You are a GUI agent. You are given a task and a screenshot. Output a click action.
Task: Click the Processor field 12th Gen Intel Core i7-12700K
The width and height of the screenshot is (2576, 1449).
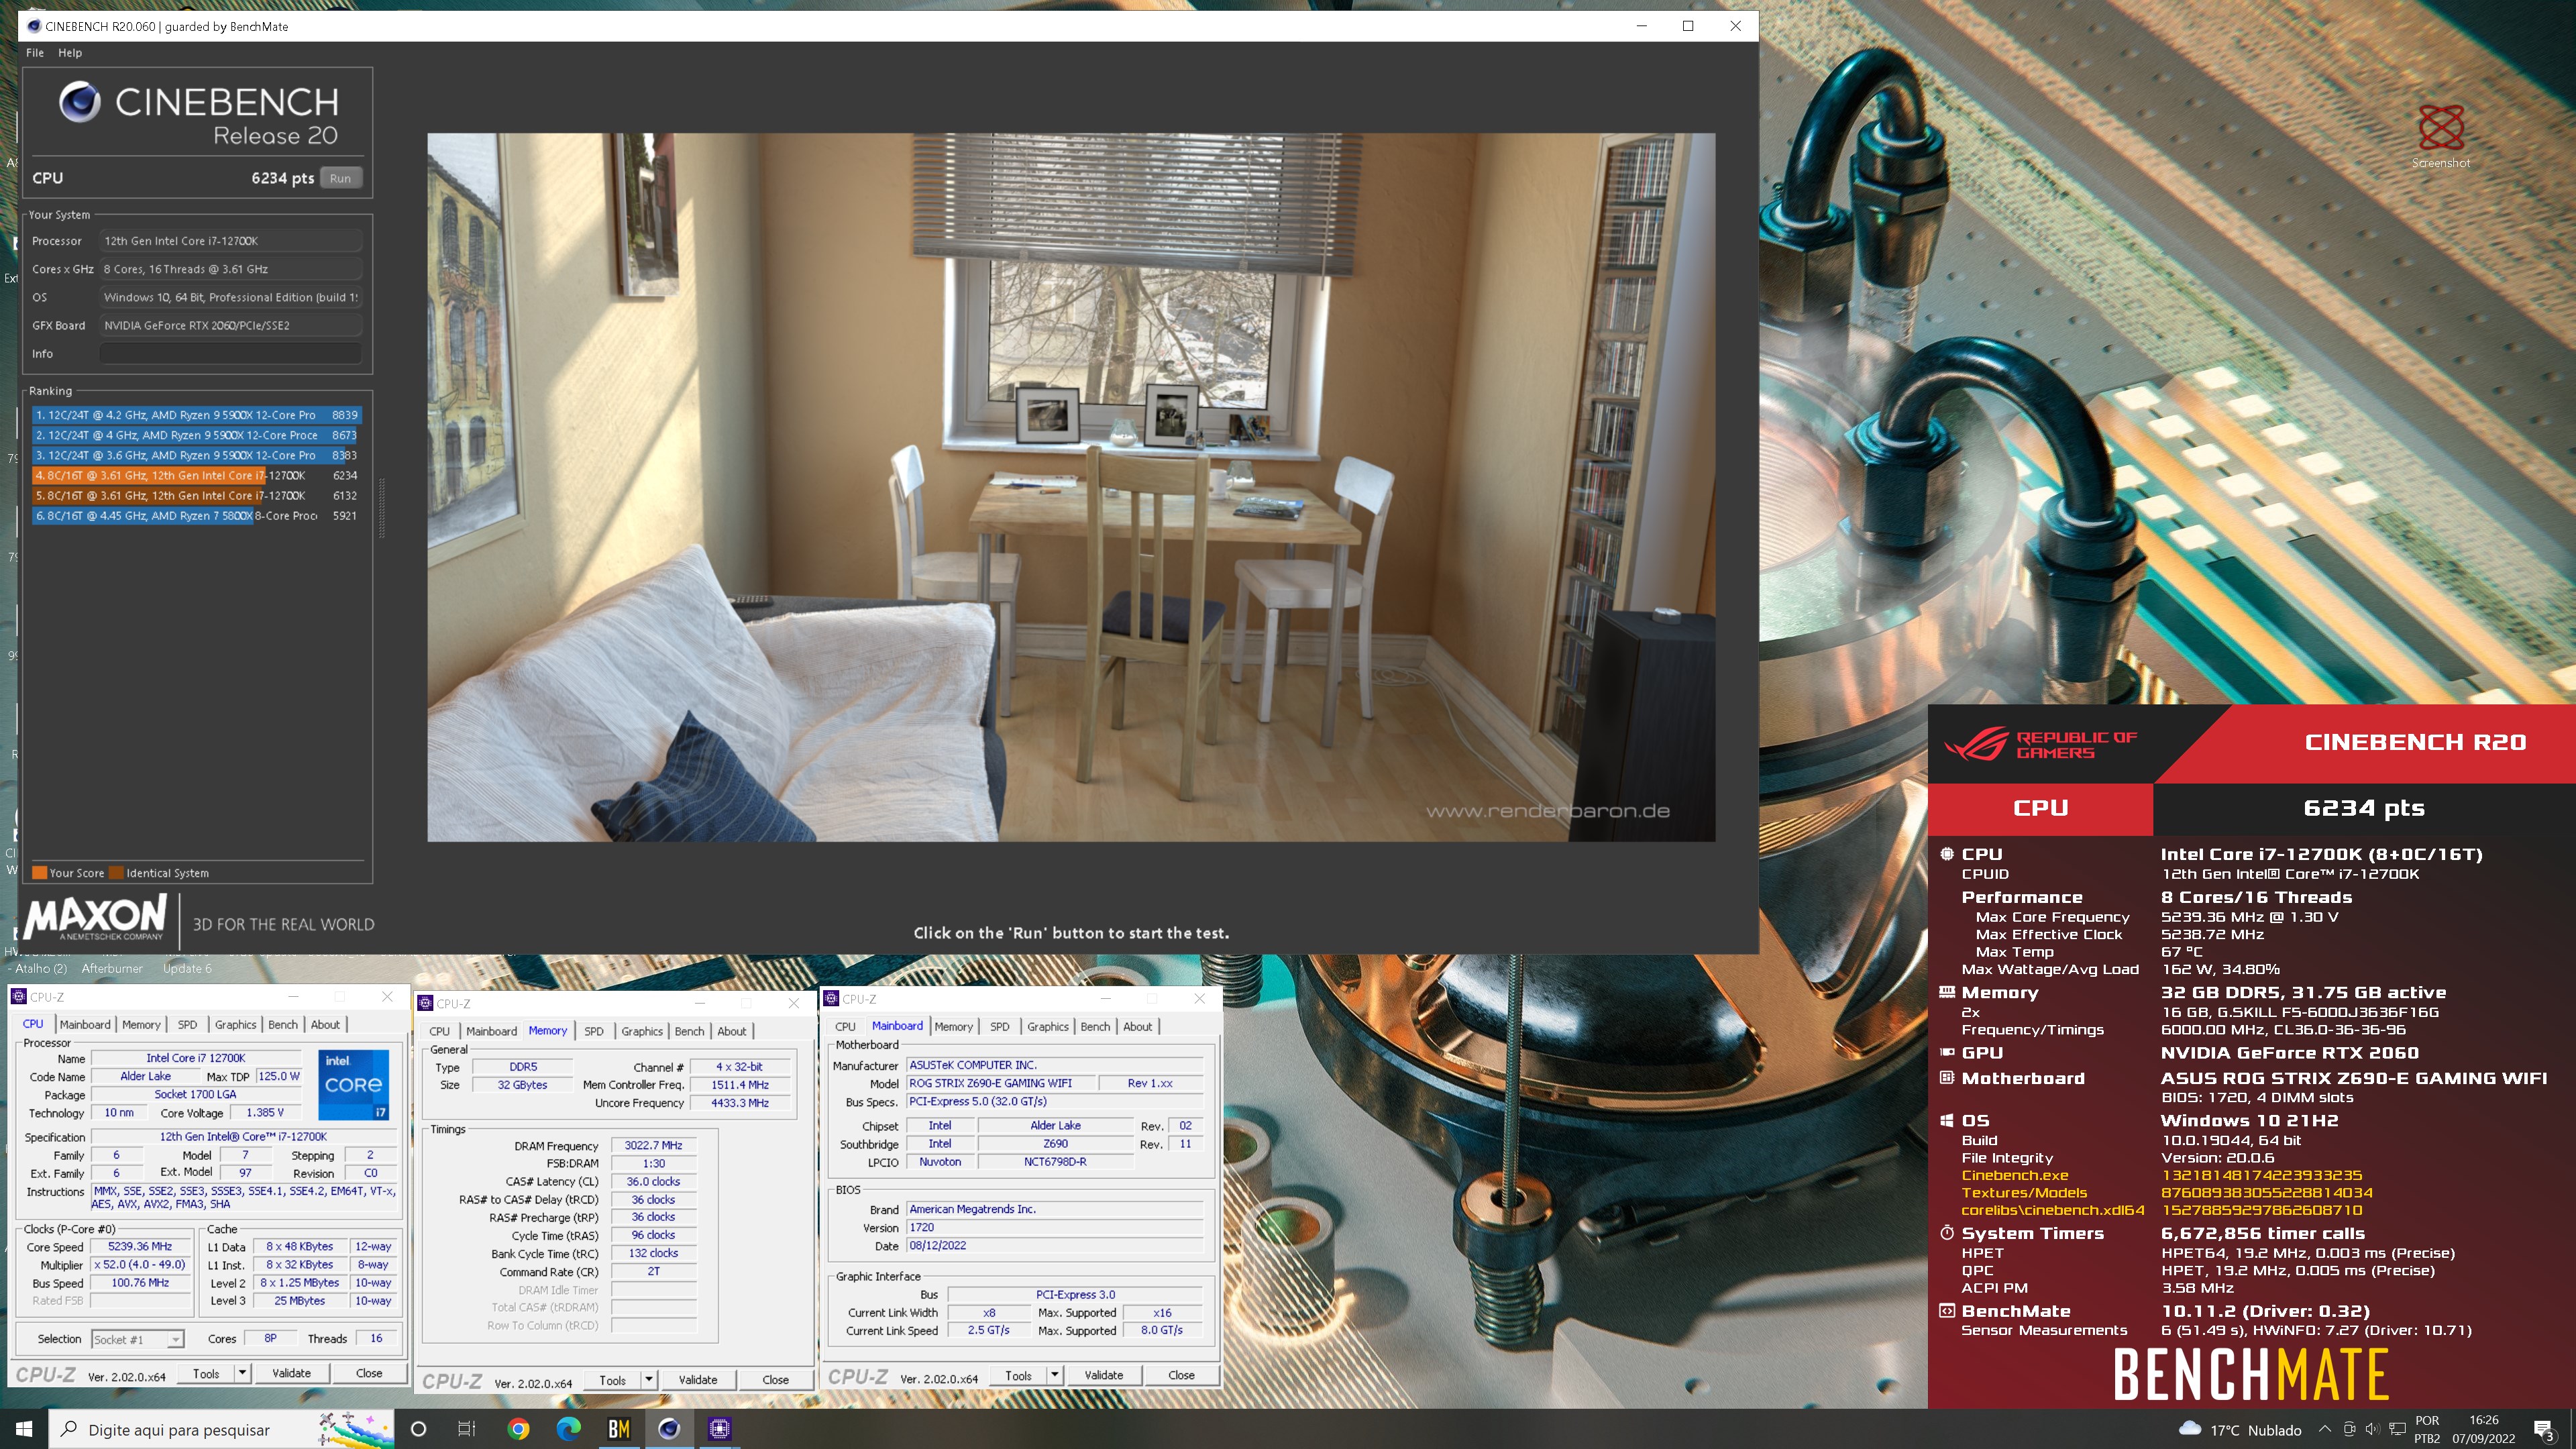231,241
